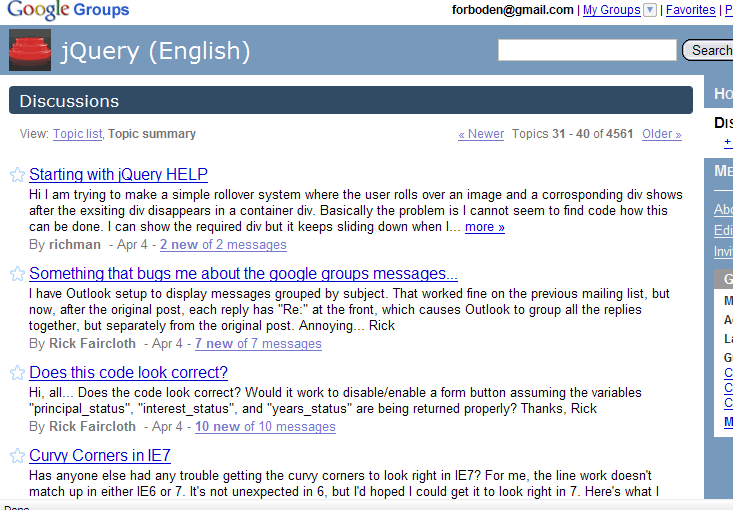The height and width of the screenshot is (510, 733).
Task: Star the 'Something that bugs me' topic
Action: 17,274
